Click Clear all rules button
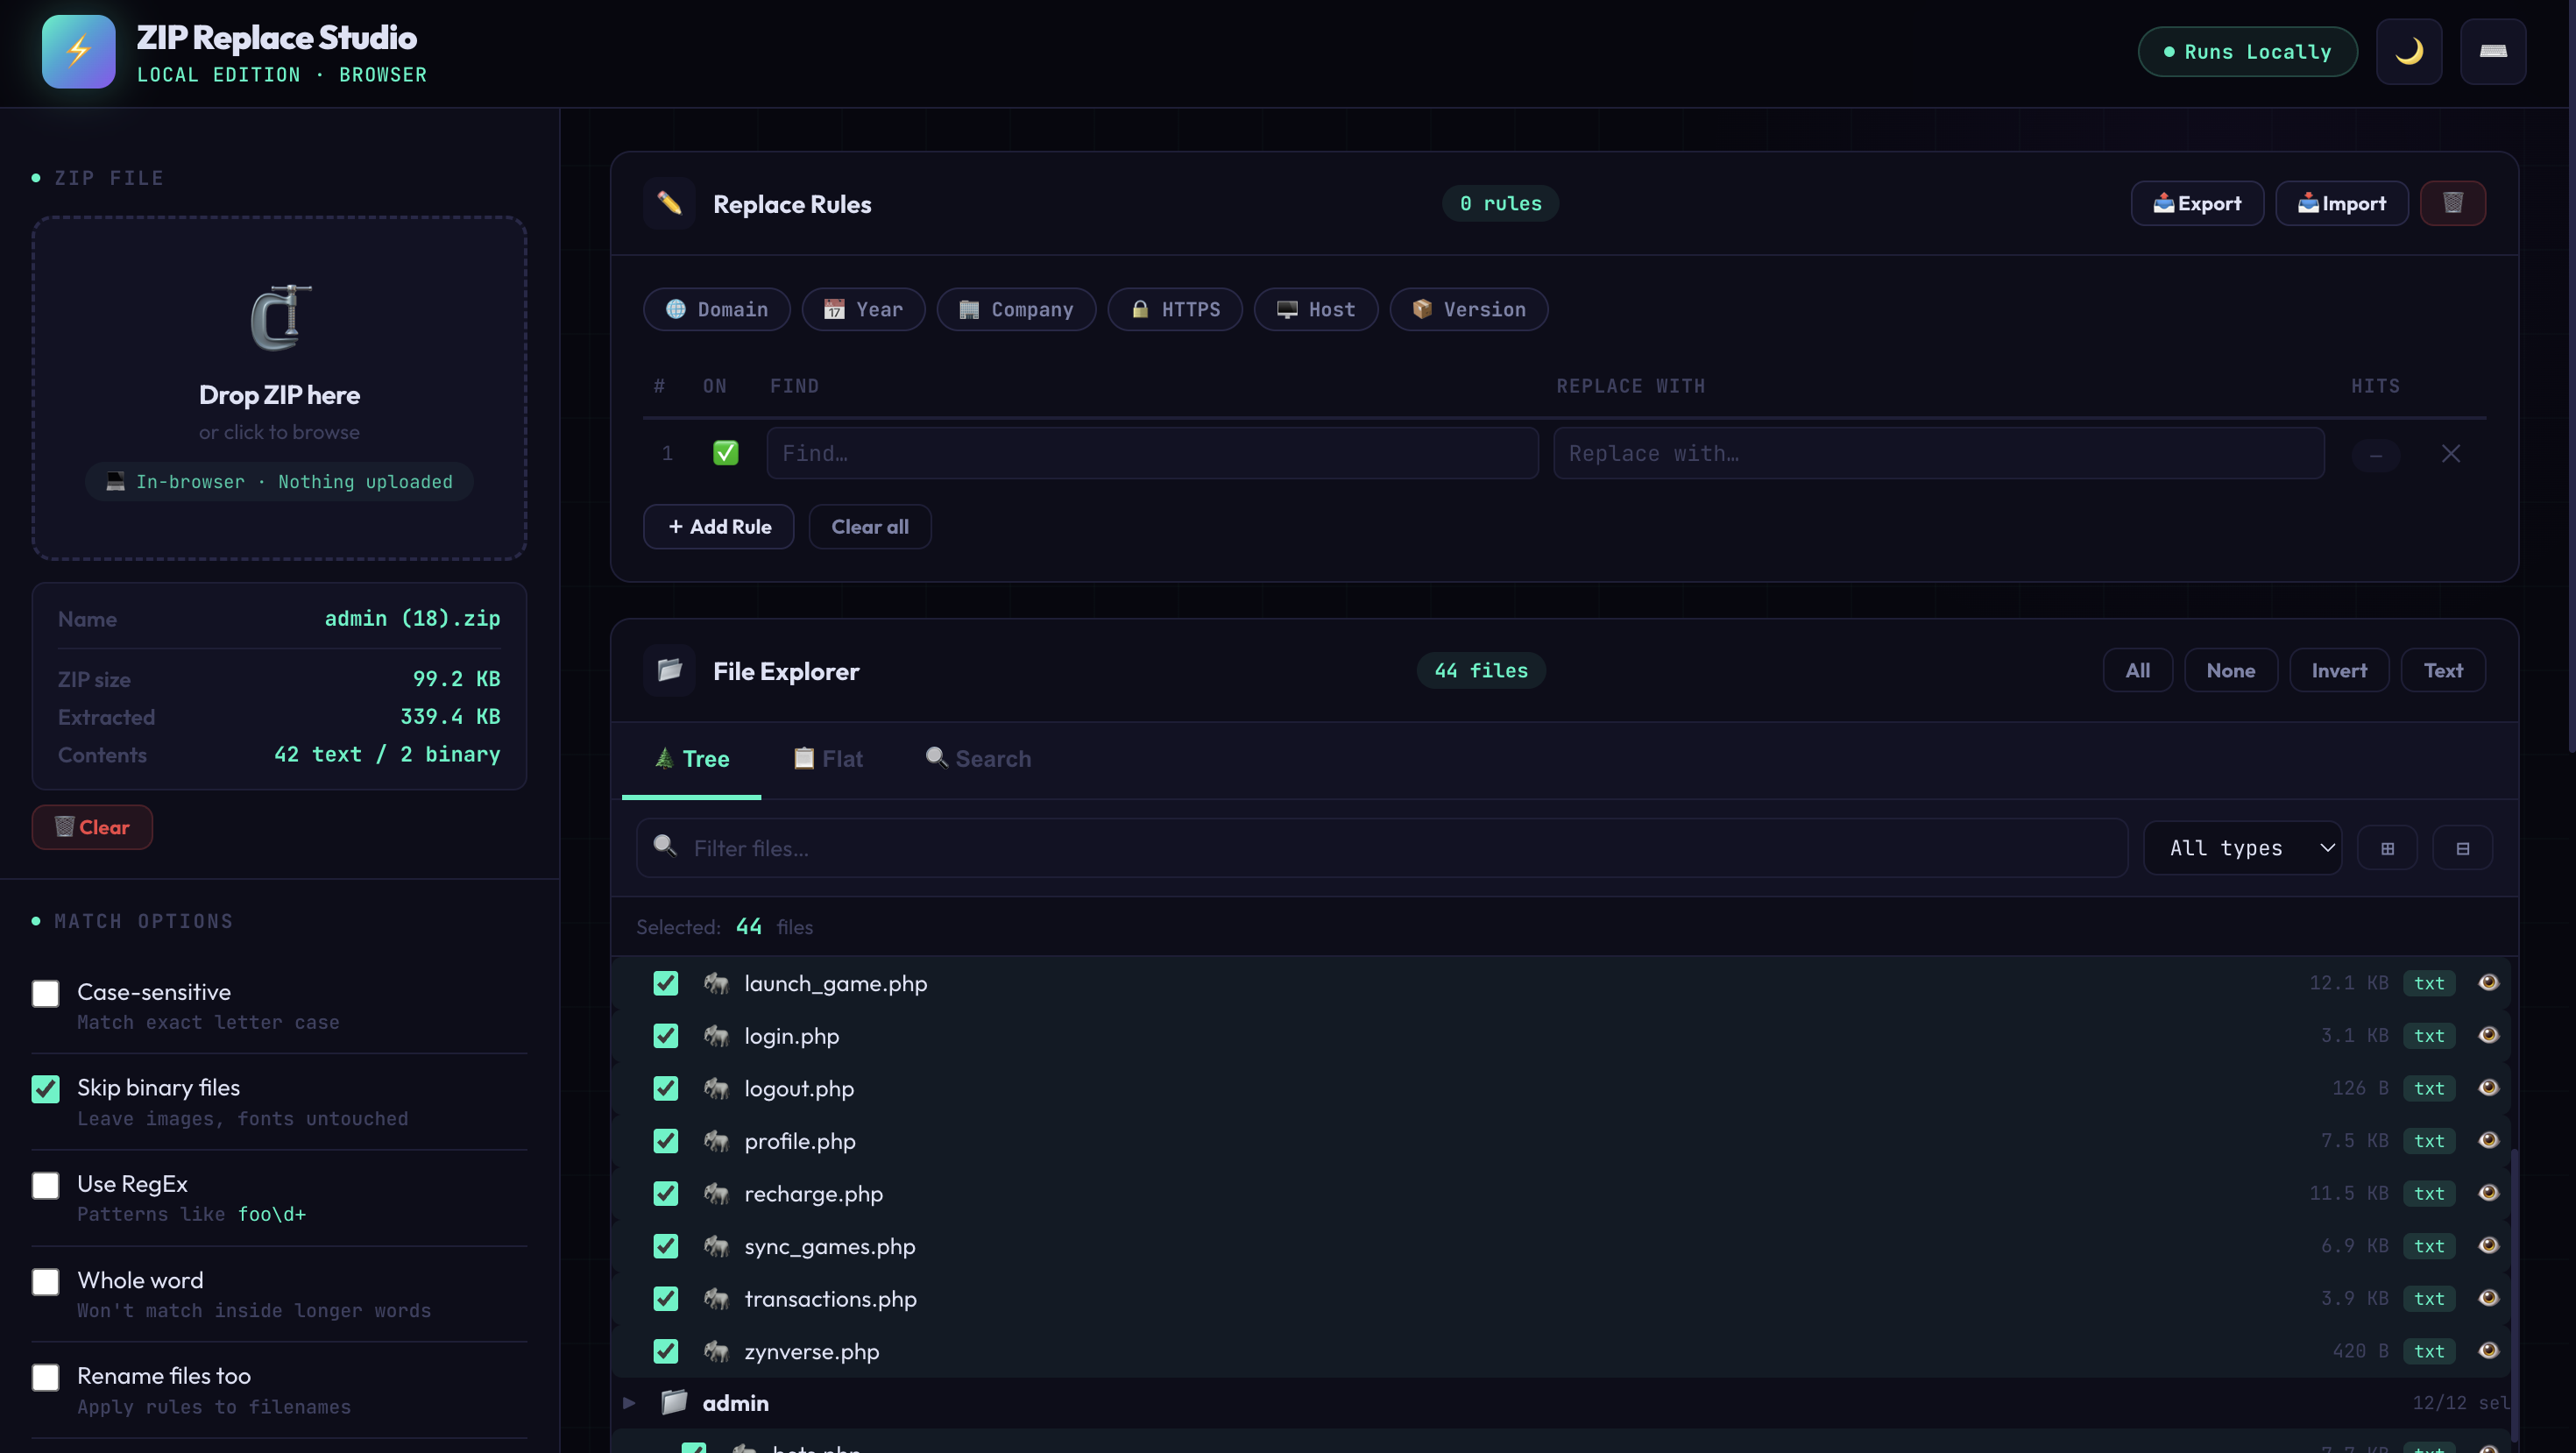This screenshot has height=1453, width=2576. (x=870, y=526)
